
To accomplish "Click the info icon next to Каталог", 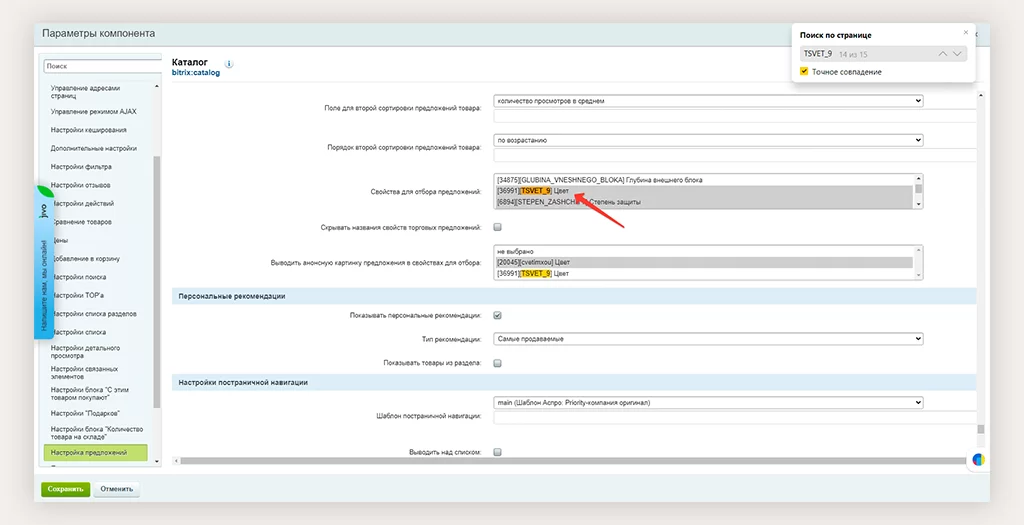I will (x=229, y=64).
